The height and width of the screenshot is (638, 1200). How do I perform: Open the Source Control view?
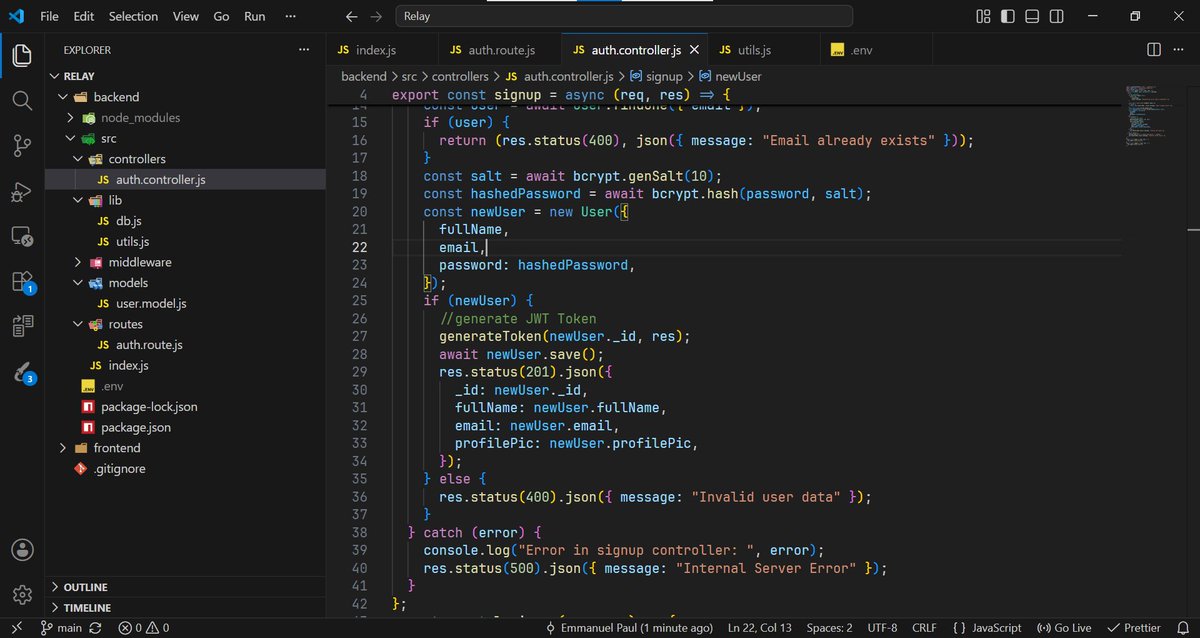click(22, 146)
